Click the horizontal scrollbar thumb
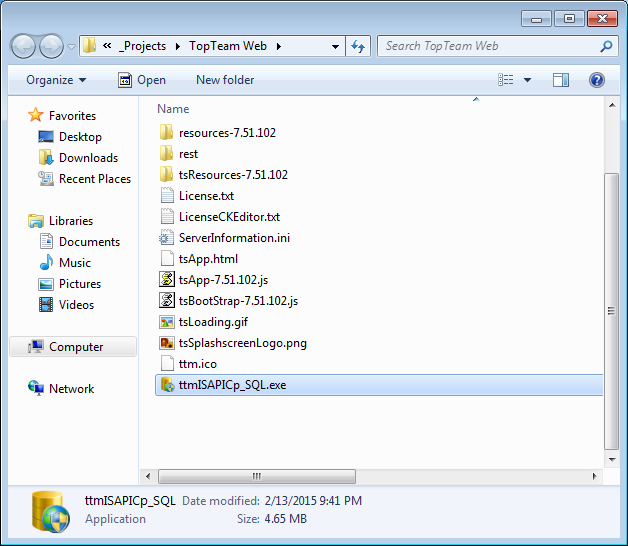This screenshot has height=546, width=628. pos(256,476)
